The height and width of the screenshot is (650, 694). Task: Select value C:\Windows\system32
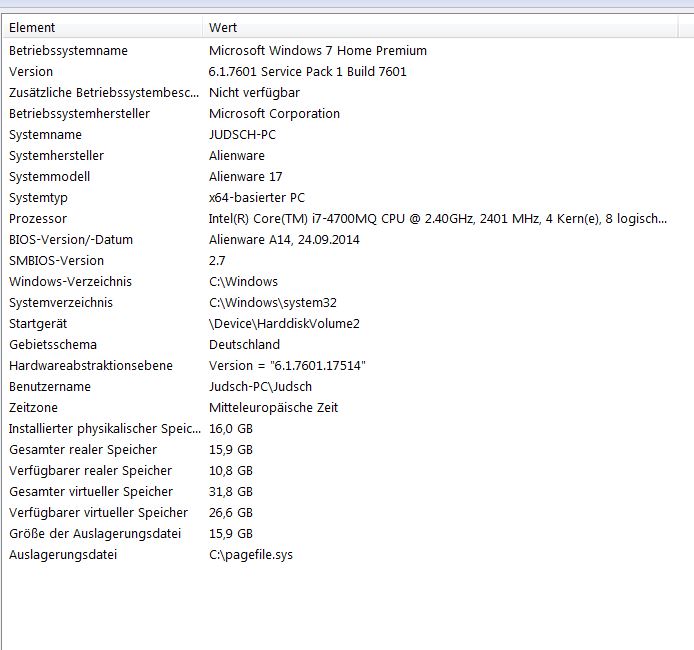[273, 303]
